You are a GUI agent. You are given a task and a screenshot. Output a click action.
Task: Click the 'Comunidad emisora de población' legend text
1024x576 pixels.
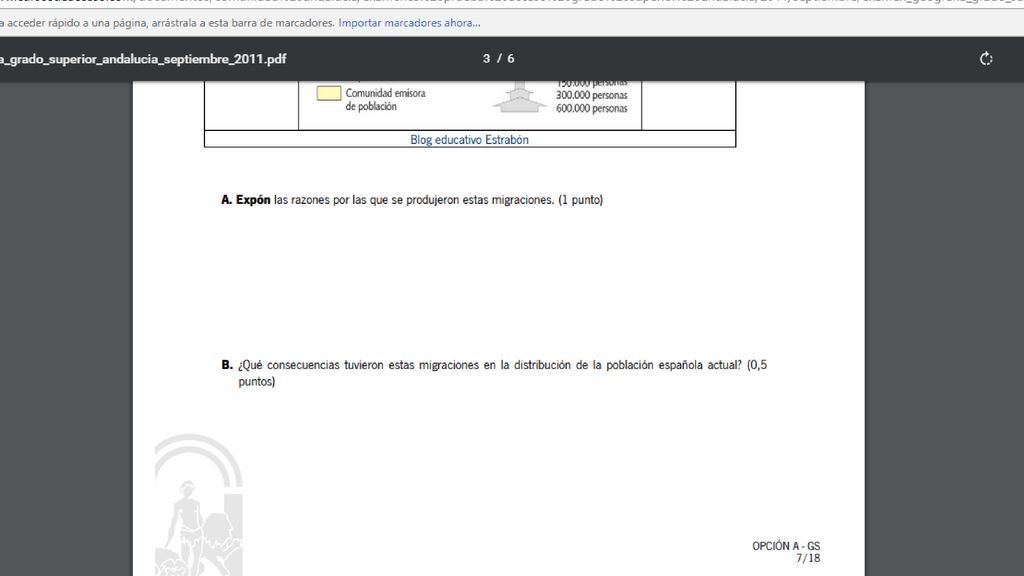pyautogui.click(x=385, y=100)
